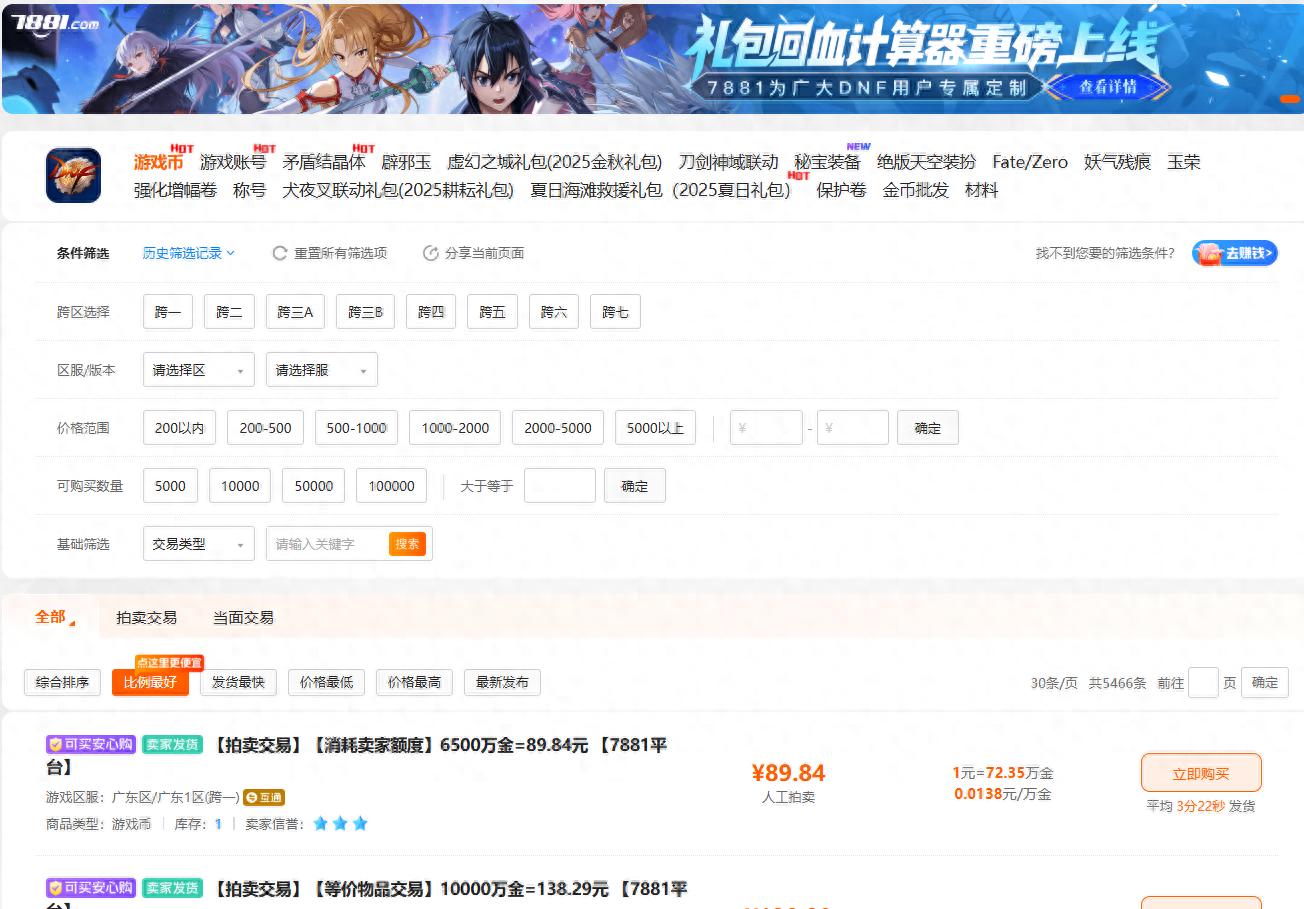
Task: Select the 500-1000 price range filter
Action: point(356,427)
